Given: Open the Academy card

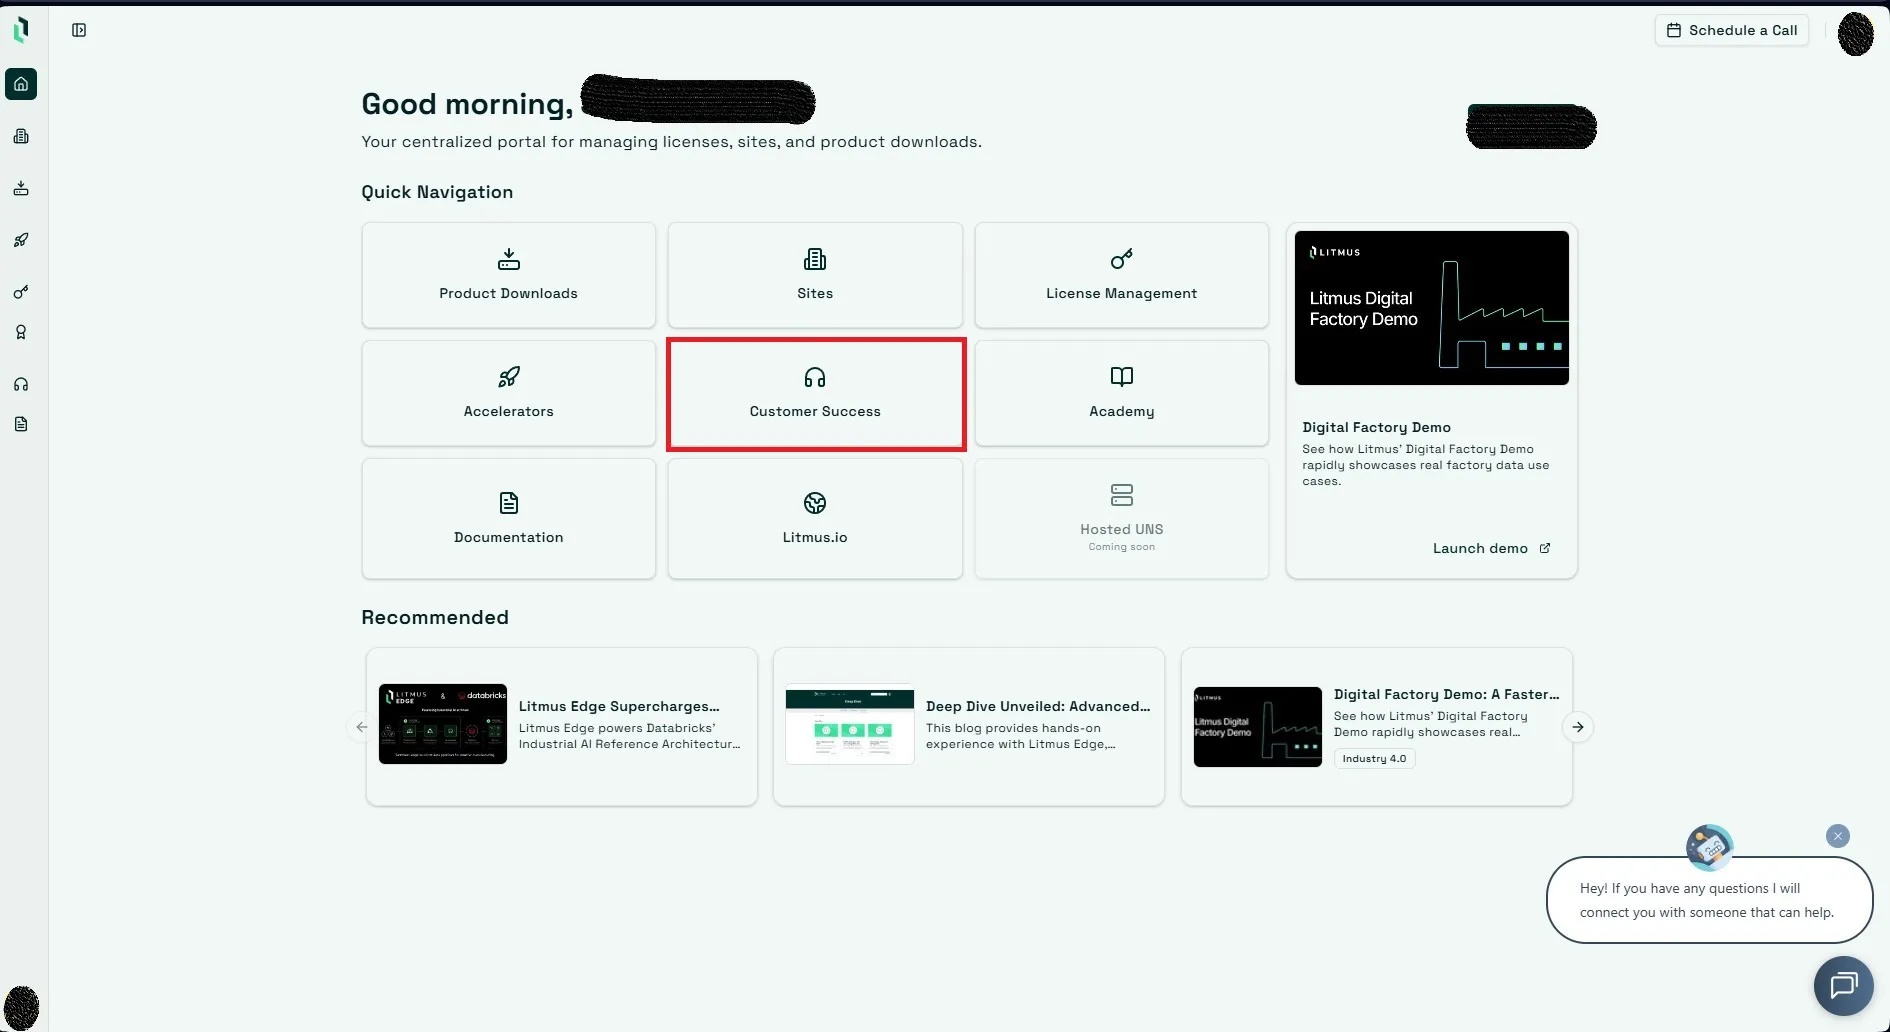Looking at the screenshot, I should click(x=1121, y=393).
